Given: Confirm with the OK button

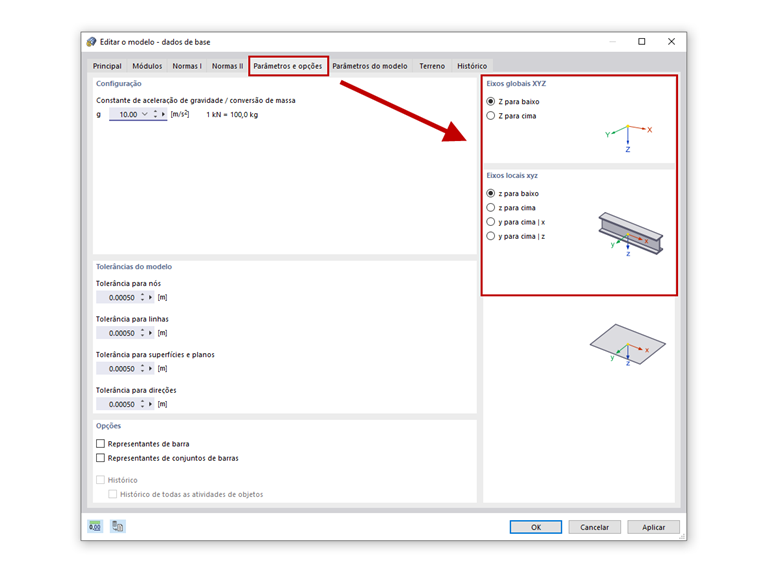Looking at the screenshot, I should click(536, 527).
